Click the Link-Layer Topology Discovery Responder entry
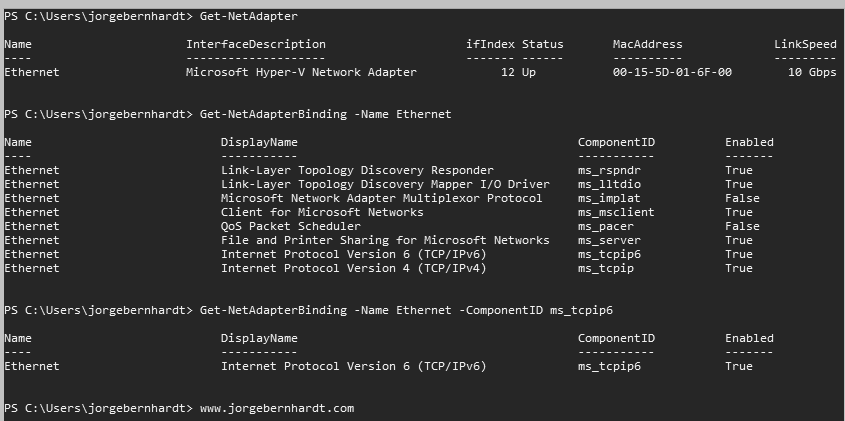Viewport: 845px width, 421px height. 357,171
